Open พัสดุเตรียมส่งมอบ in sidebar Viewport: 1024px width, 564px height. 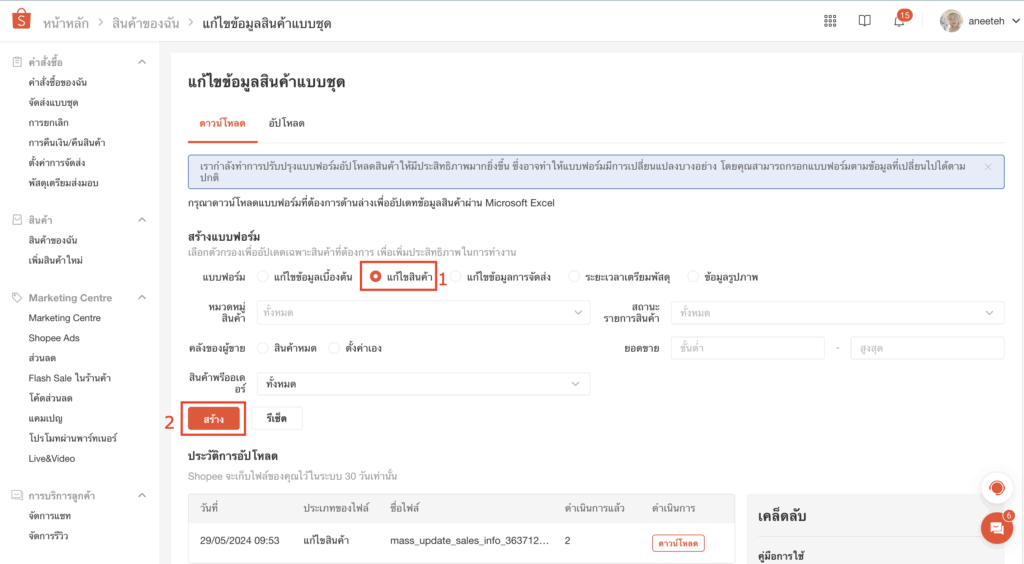63,183
